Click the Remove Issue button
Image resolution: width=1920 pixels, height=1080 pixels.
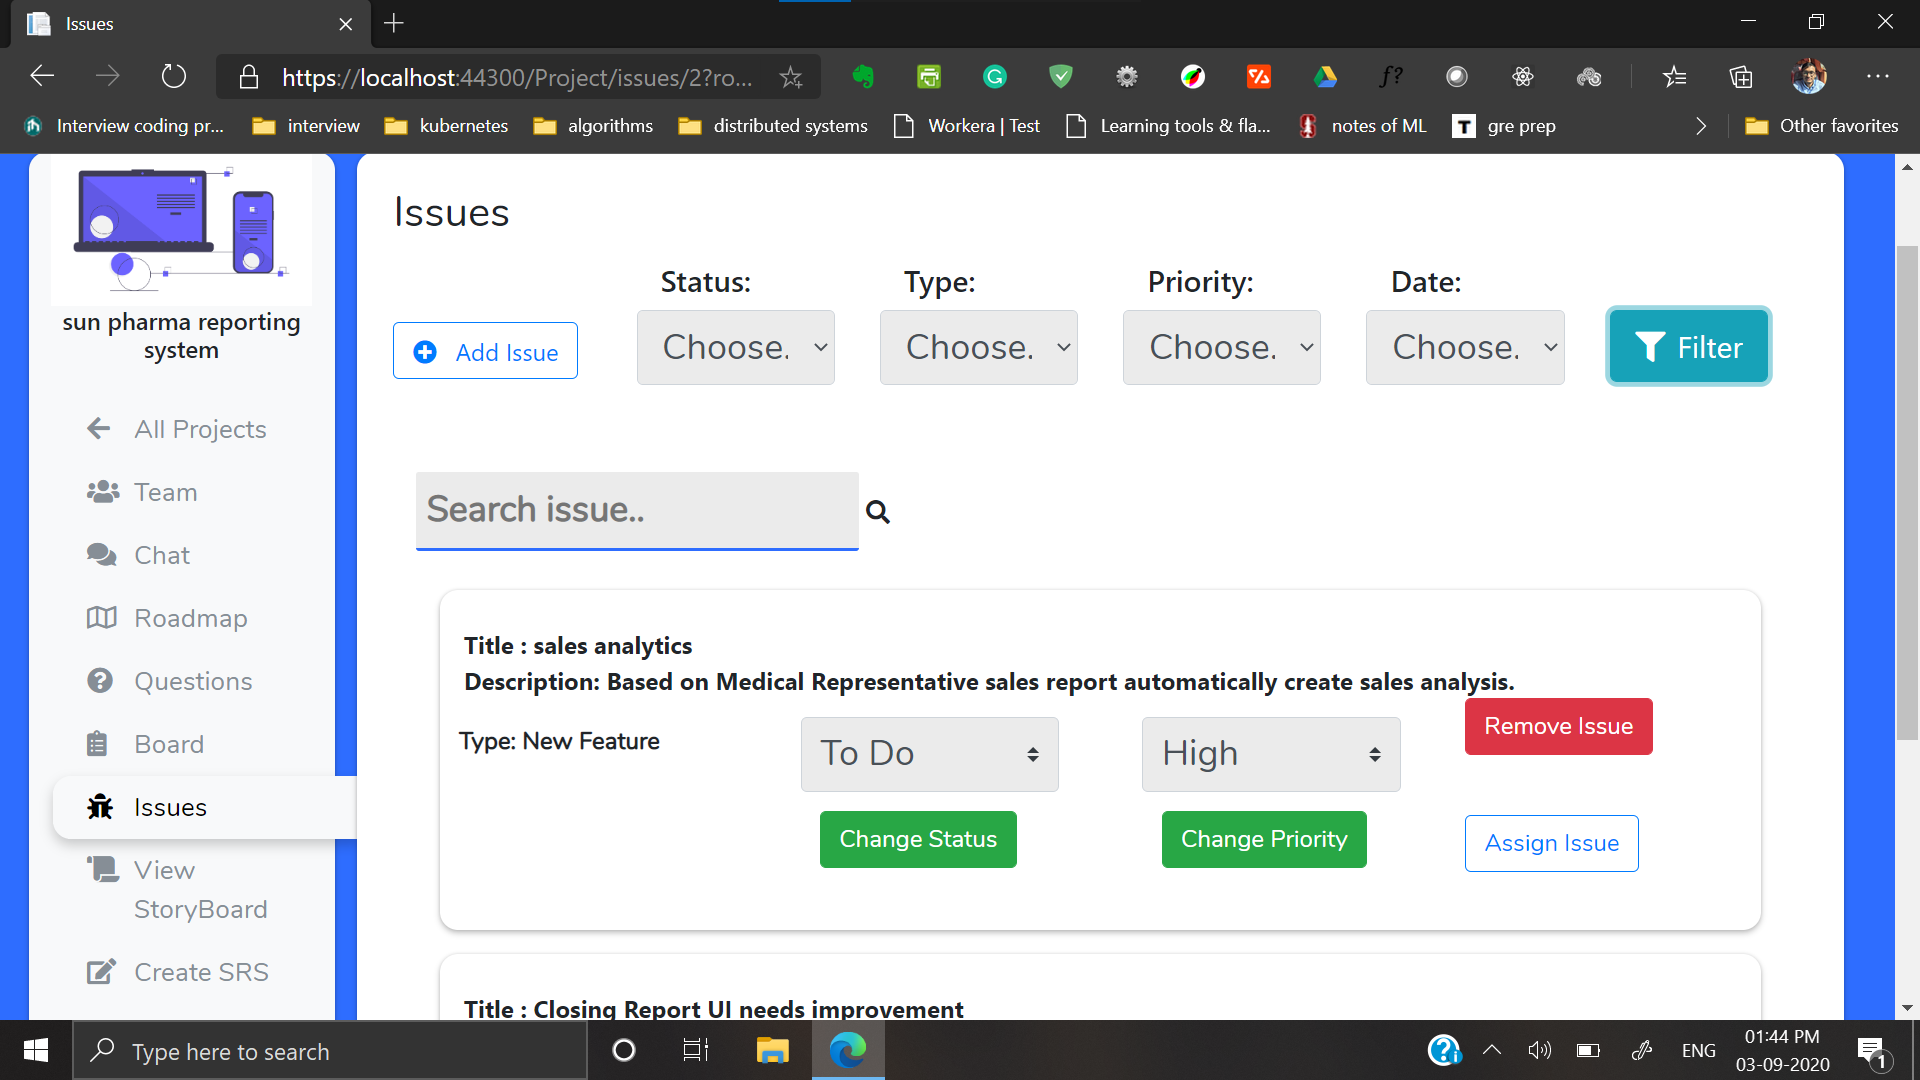(x=1558, y=726)
